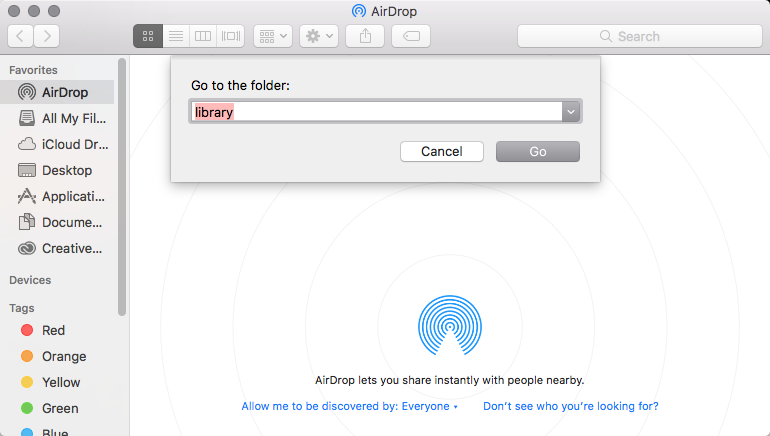This screenshot has width=770, height=436.
Task: Open Applications in the sidebar
Action: (x=57, y=196)
